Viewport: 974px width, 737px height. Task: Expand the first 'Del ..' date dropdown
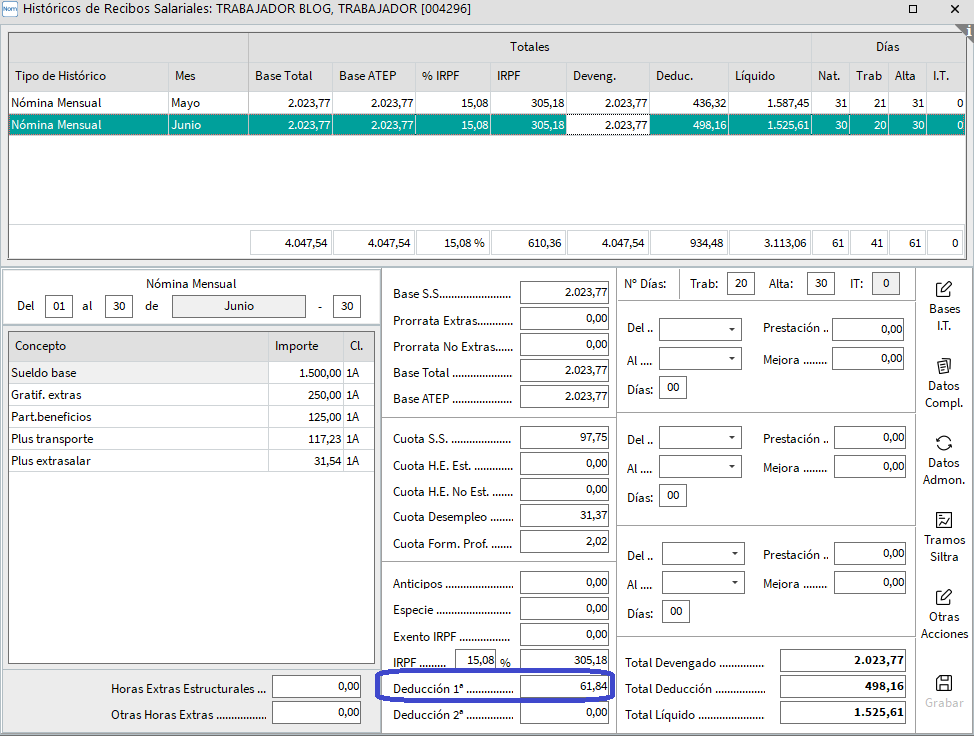pyautogui.click(x=732, y=329)
